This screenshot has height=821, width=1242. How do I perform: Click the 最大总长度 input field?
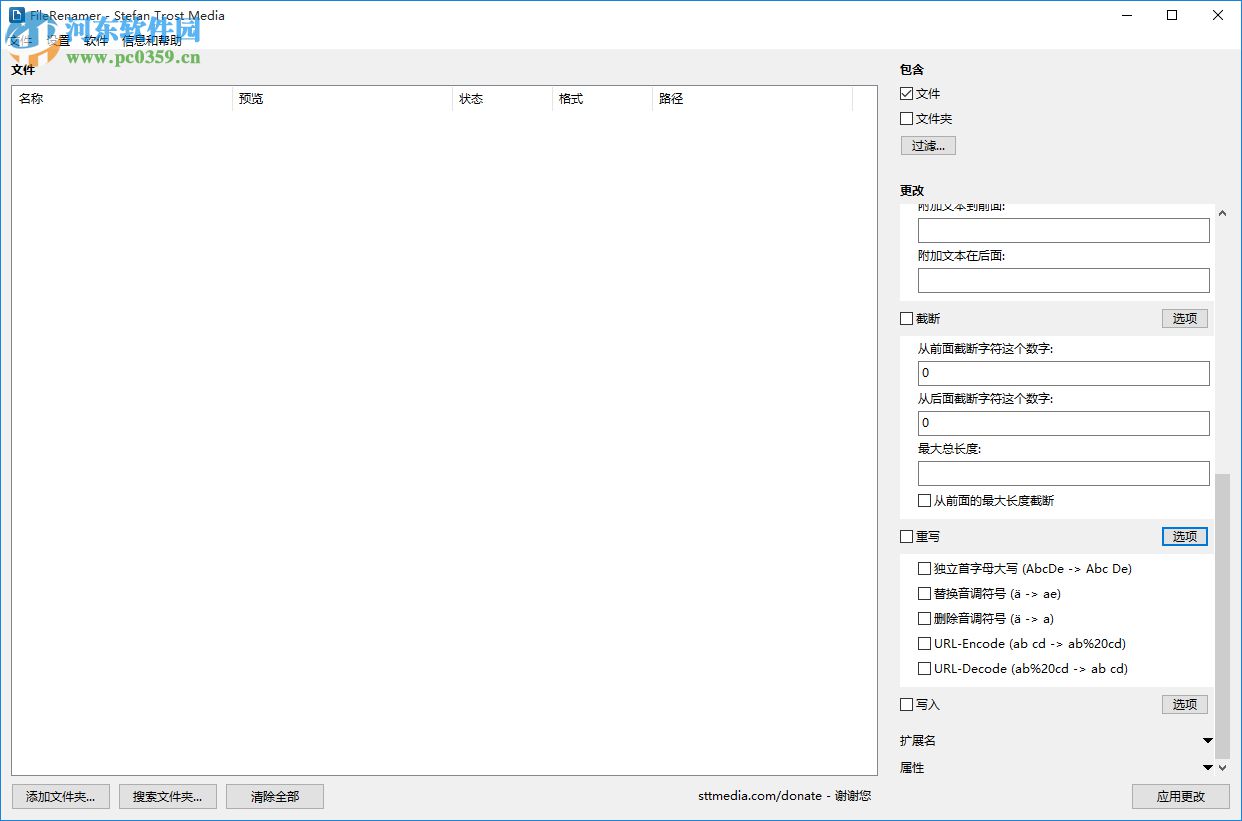(x=1063, y=473)
